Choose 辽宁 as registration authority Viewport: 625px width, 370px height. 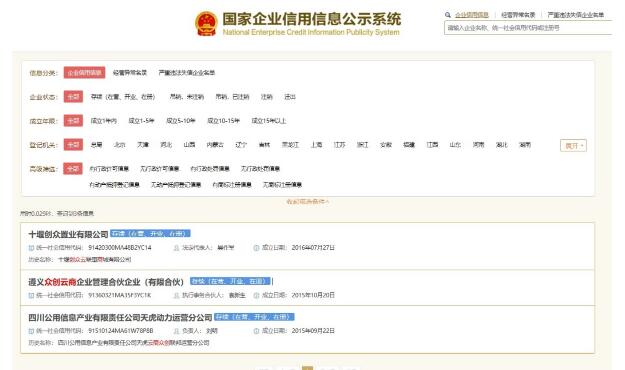point(241,145)
